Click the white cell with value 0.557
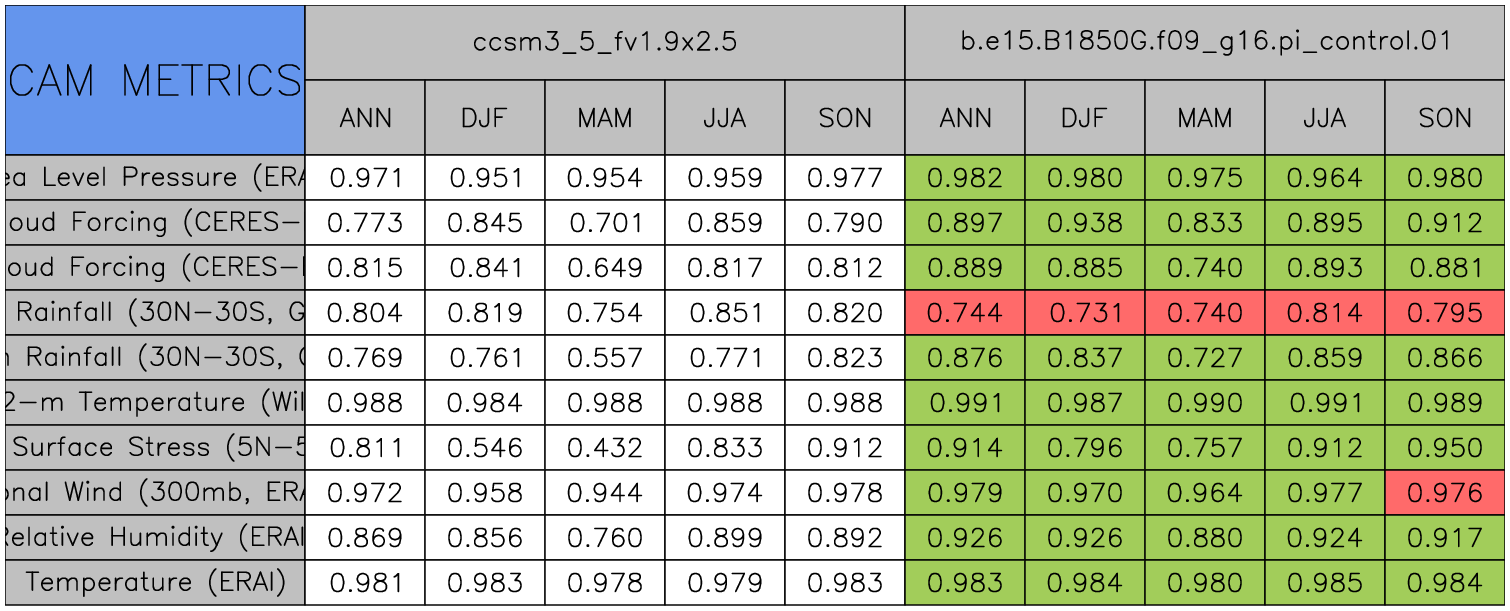Image resolution: width=1510 pixels, height=611 pixels. point(605,357)
